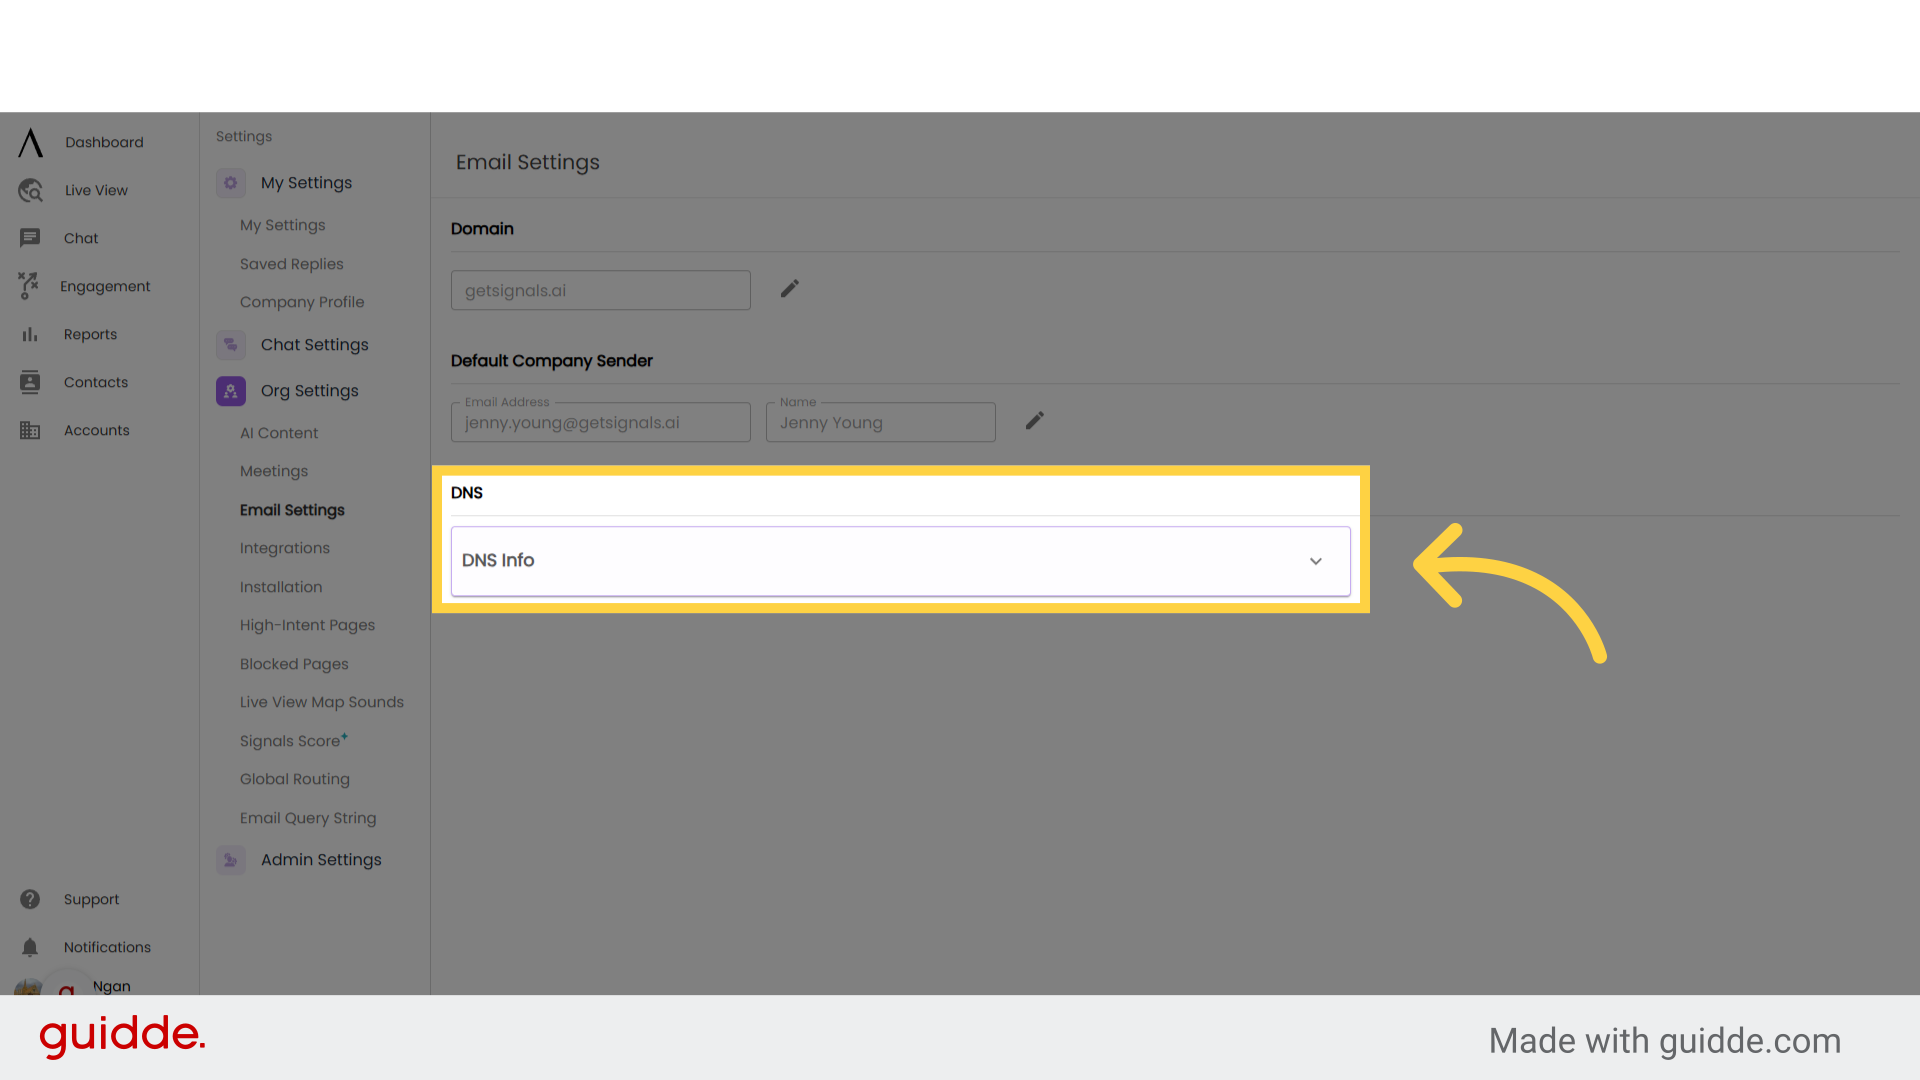Screen dimensions: 1920x1080
Task: Expand the DNS Info dropdown chevron
Action: point(1316,561)
